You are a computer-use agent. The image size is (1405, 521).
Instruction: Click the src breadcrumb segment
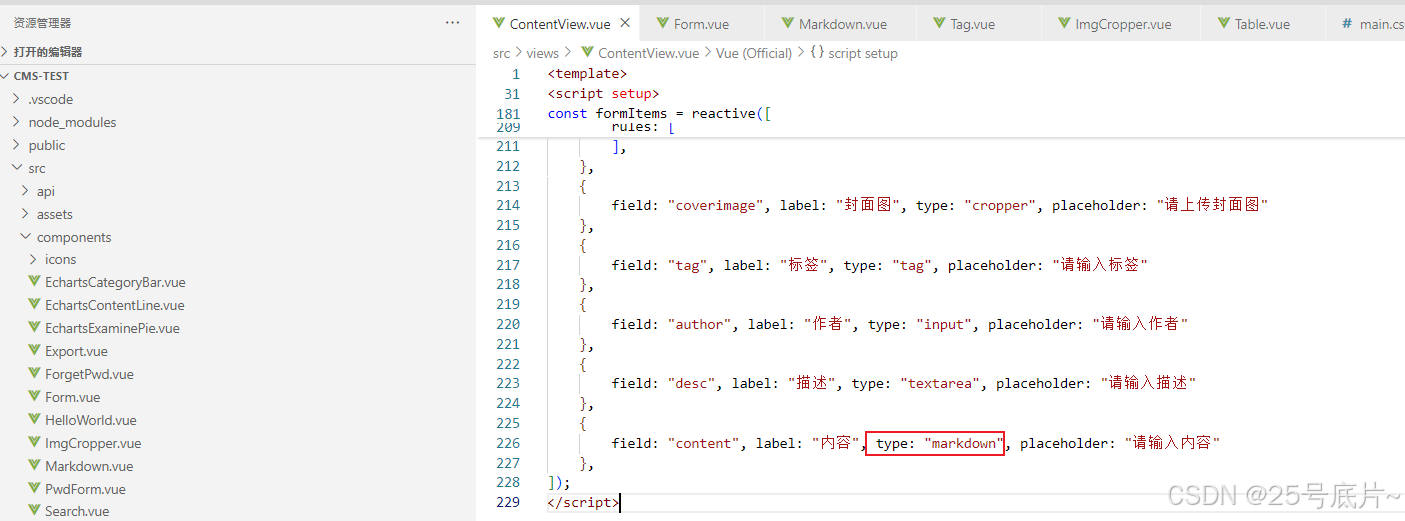(x=501, y=53)
